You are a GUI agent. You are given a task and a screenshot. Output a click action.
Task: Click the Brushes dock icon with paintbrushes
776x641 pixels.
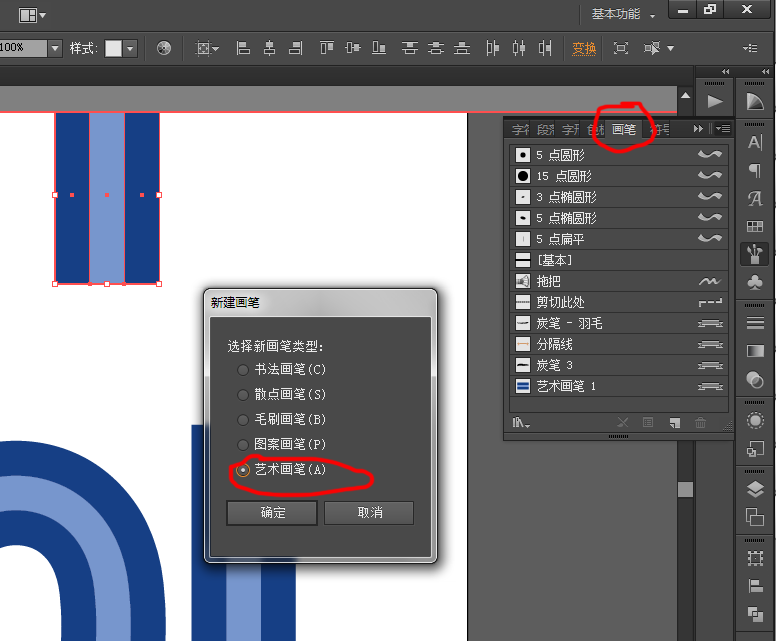(x=755, y=254)
